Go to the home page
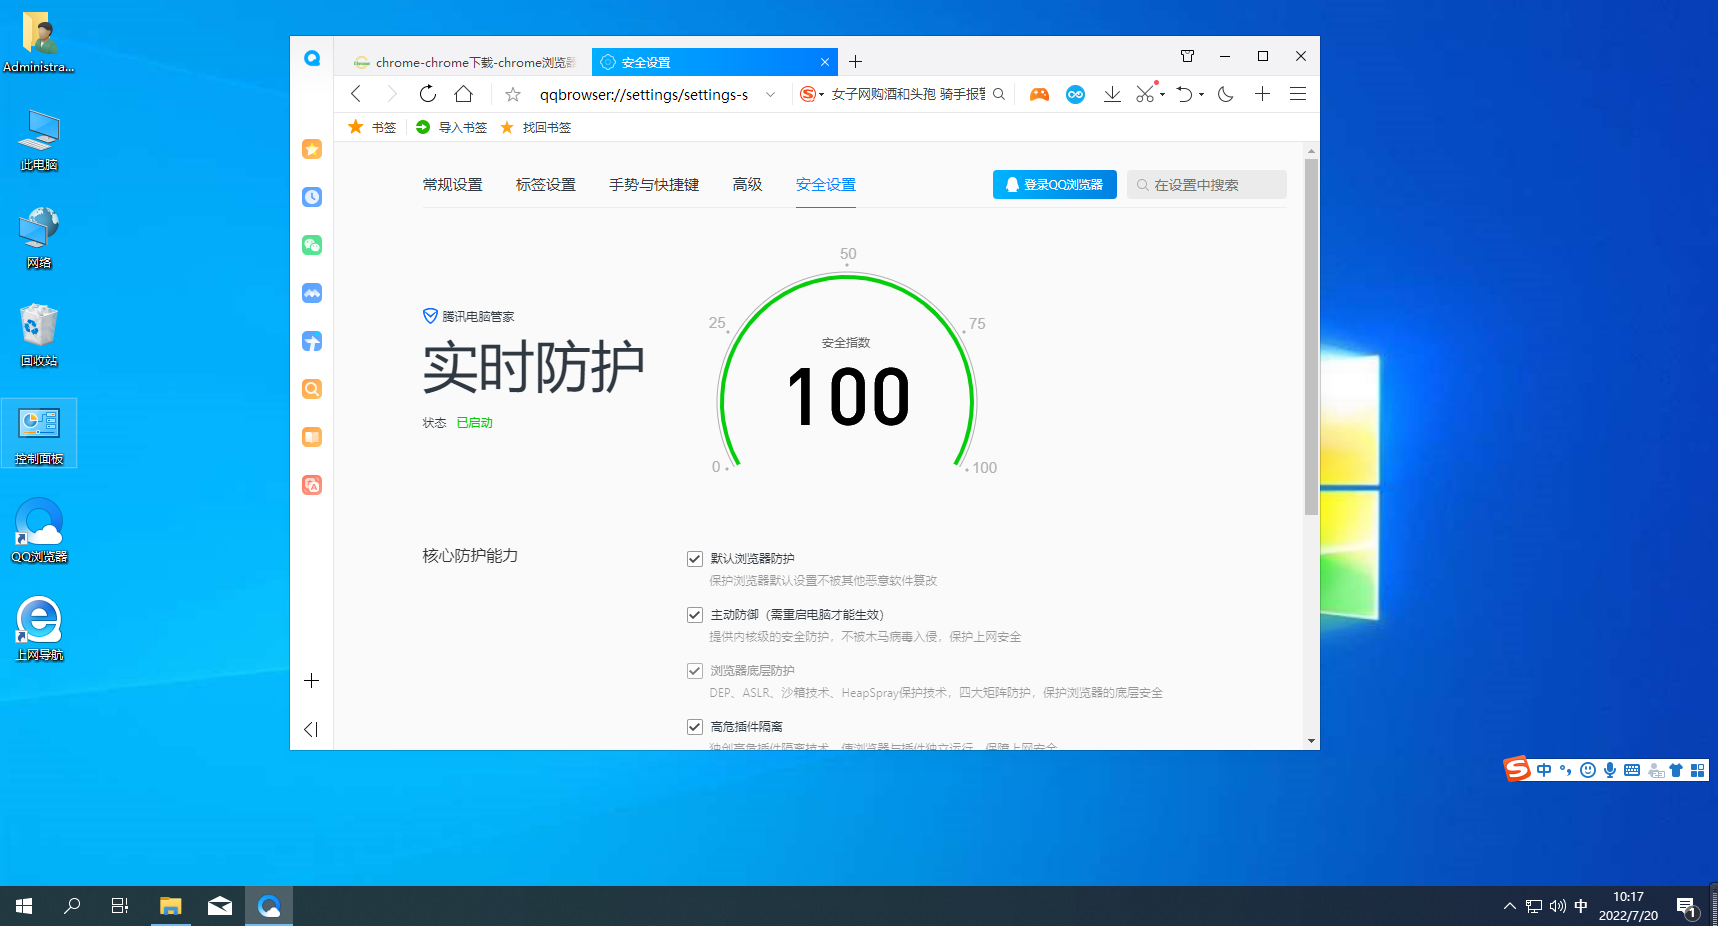The image size is (1718, 926). [x=464, y=94]
